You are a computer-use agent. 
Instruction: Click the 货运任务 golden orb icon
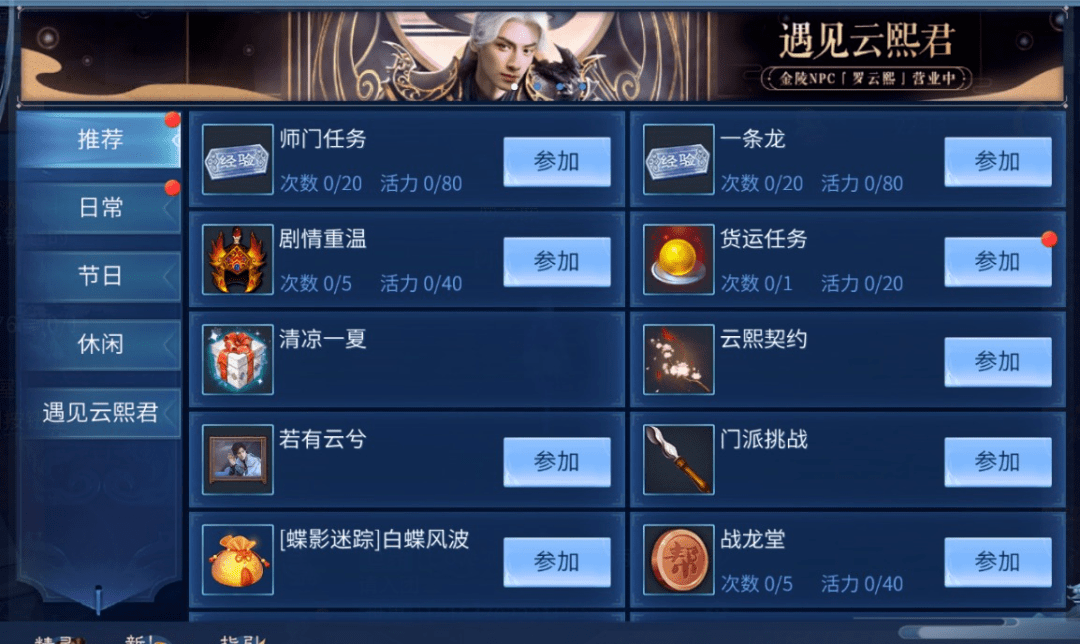pyautogui.click(x=678, y=260)
